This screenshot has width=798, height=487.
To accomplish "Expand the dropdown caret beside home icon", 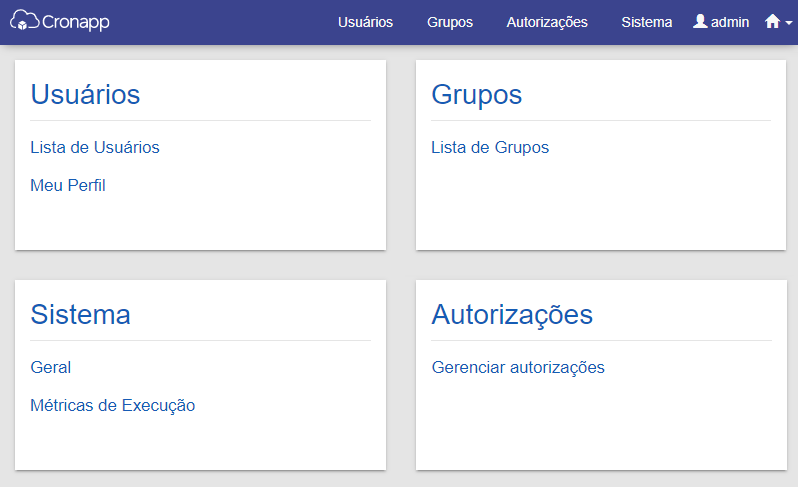I will (789, 23).
